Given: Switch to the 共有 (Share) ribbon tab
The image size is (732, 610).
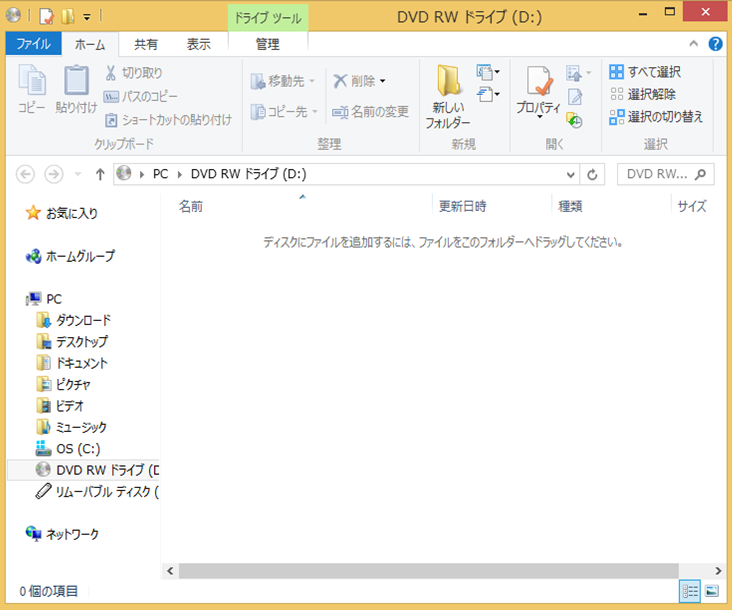Looking at the screenshot, I should click(x=146, y=44).
